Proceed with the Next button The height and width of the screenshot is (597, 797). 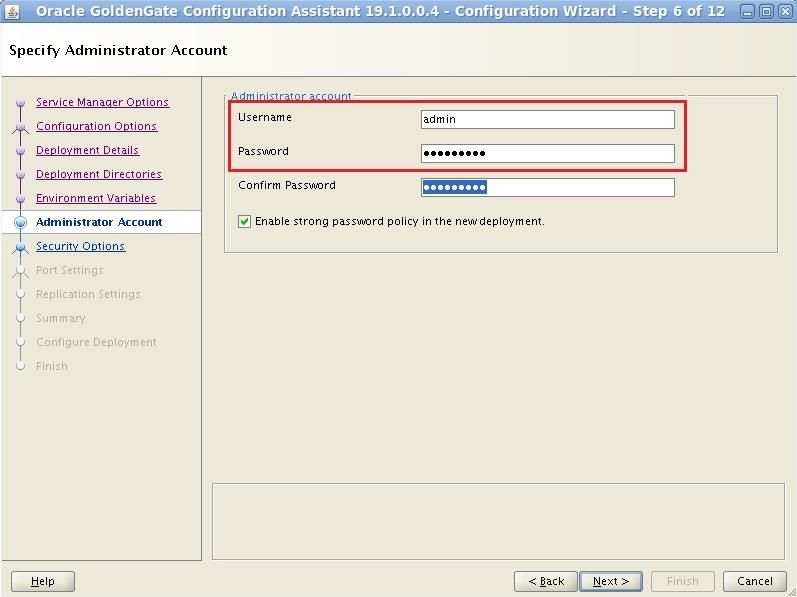(610, 581)
